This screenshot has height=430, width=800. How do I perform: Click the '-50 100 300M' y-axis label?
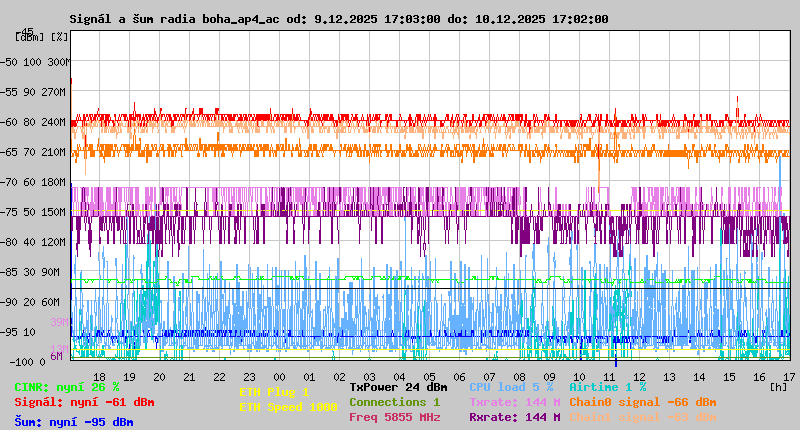(x=35, y=62)
